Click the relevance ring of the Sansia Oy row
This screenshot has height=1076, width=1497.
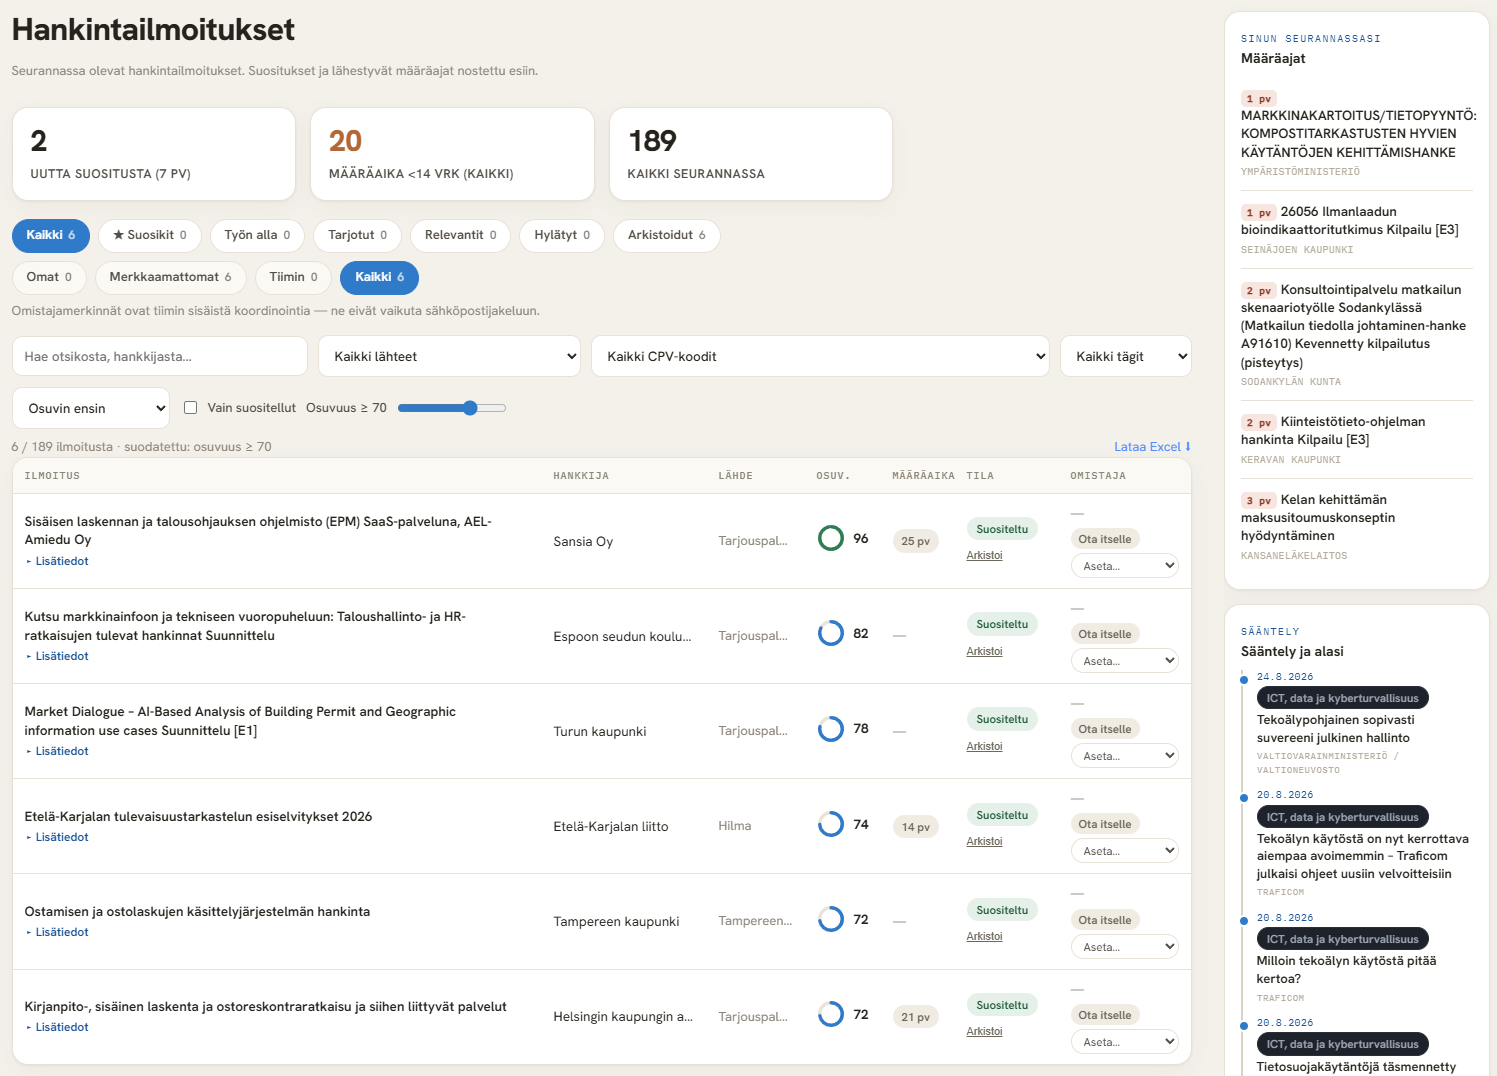point(831,538)
